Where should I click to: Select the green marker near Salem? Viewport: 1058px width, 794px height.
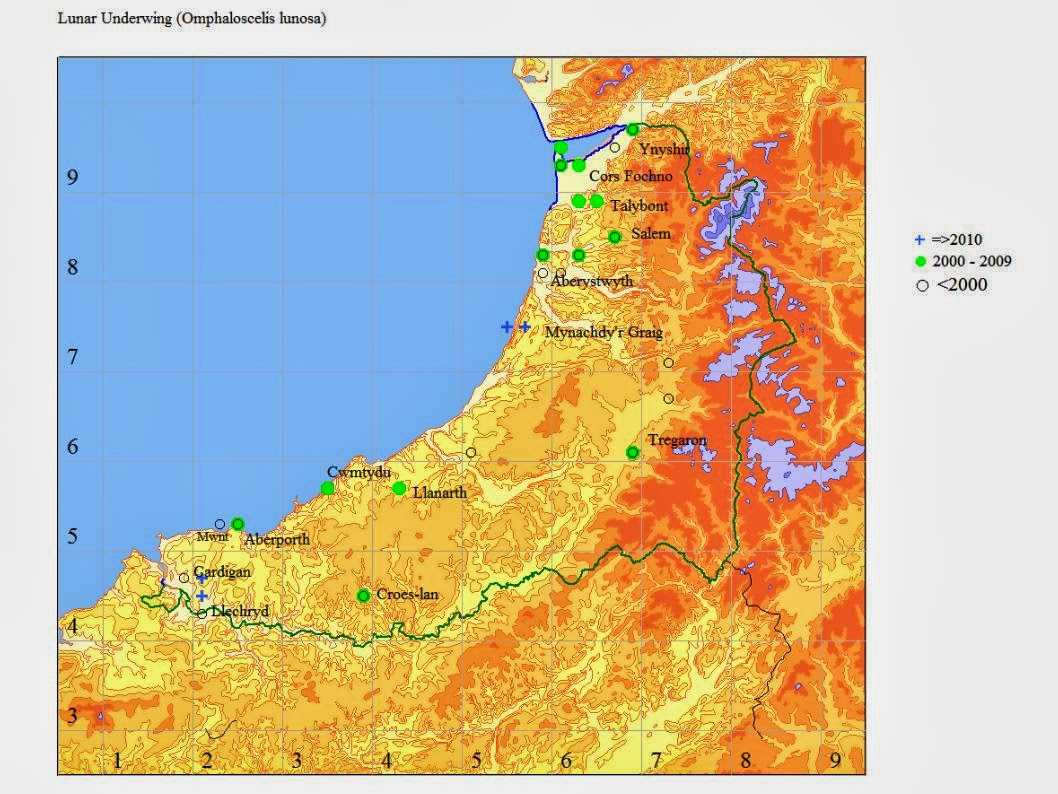click(x=613, y=238)
